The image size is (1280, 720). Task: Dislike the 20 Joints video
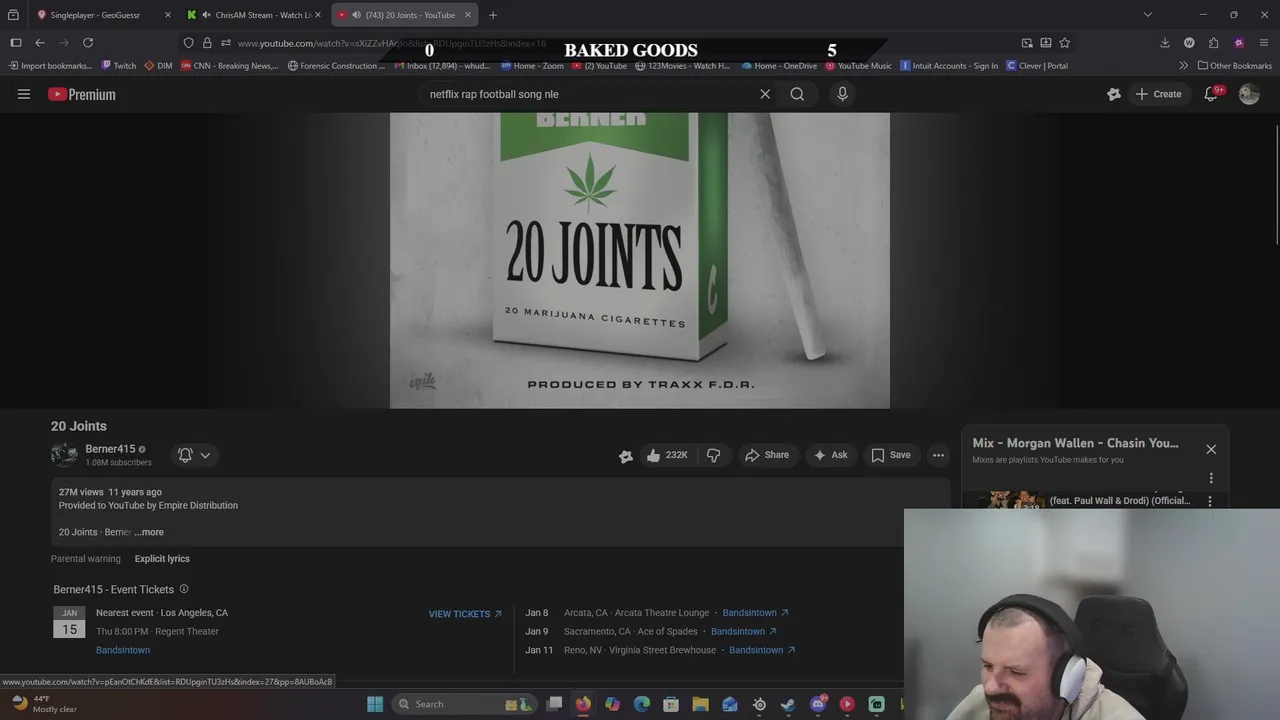pyautogui.click(x=714, y=455)
